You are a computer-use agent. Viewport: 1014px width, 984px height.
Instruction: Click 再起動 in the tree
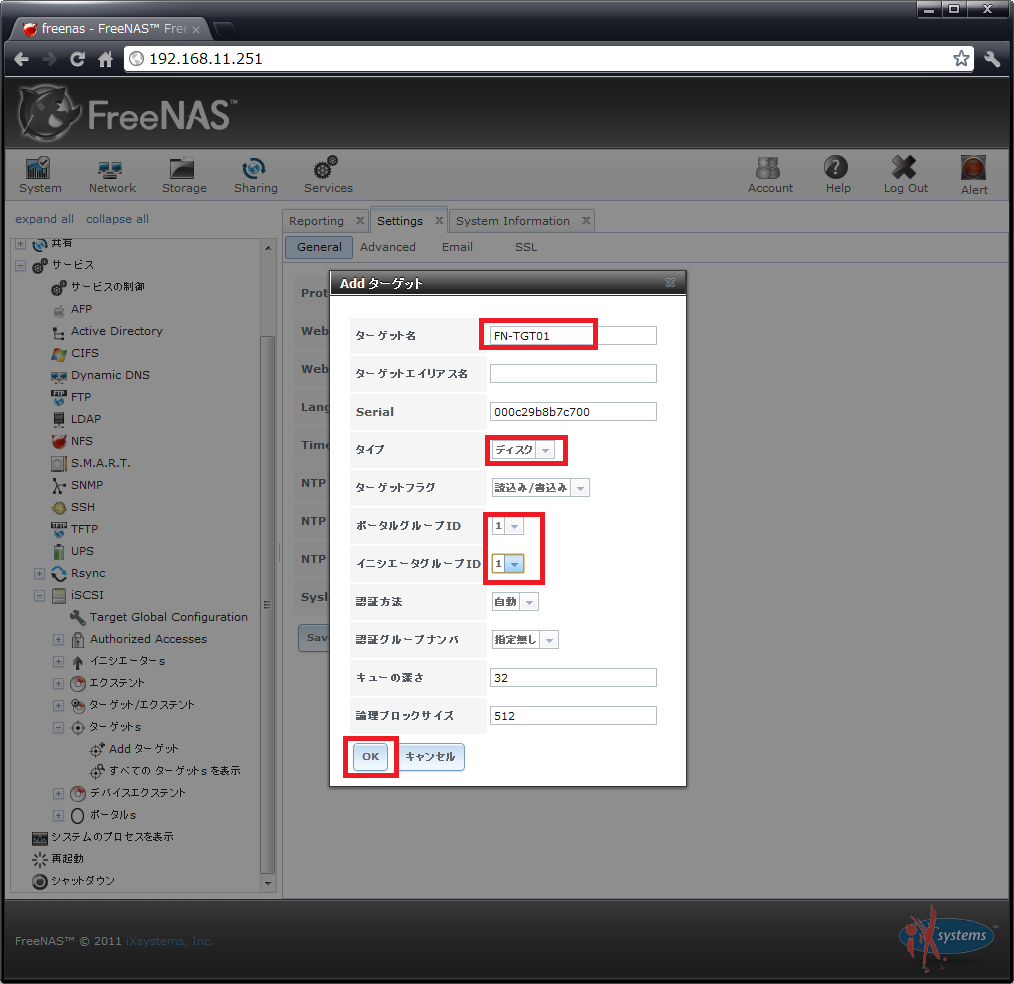67,859
